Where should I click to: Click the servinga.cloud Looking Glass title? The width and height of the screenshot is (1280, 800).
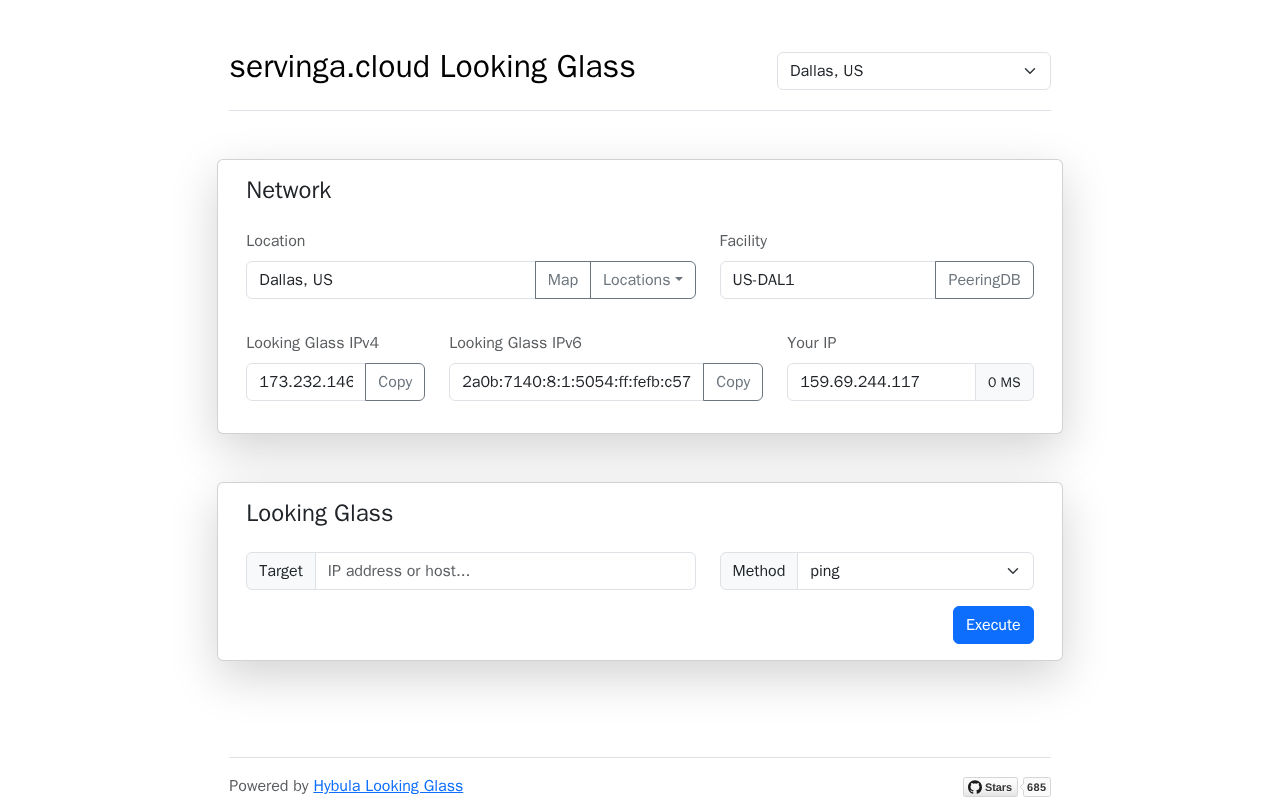click(432, 67)
